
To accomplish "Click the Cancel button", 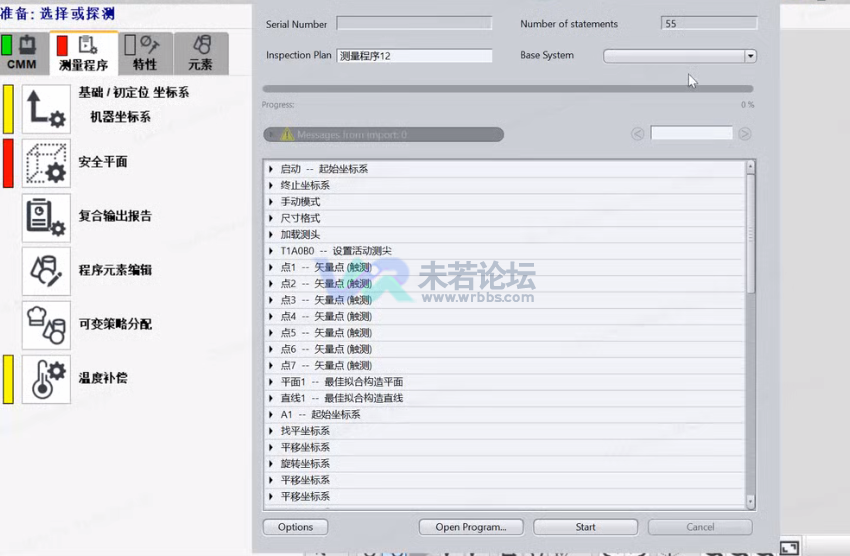I will click(x=700, y=527).
